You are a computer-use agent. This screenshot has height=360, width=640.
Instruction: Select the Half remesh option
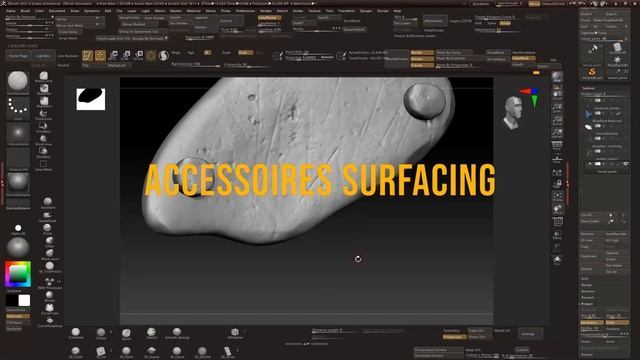click(478, 24)
